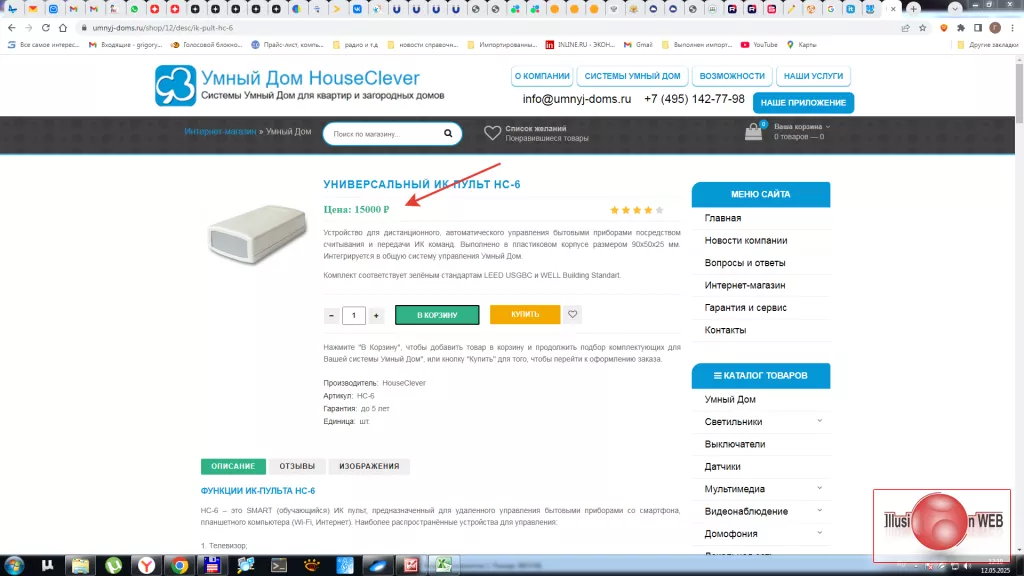Image resolution: width=1024 pixels, height=576 pixels.
Task: Open Brave shield icon in address bar
Action: coord(943,28)
